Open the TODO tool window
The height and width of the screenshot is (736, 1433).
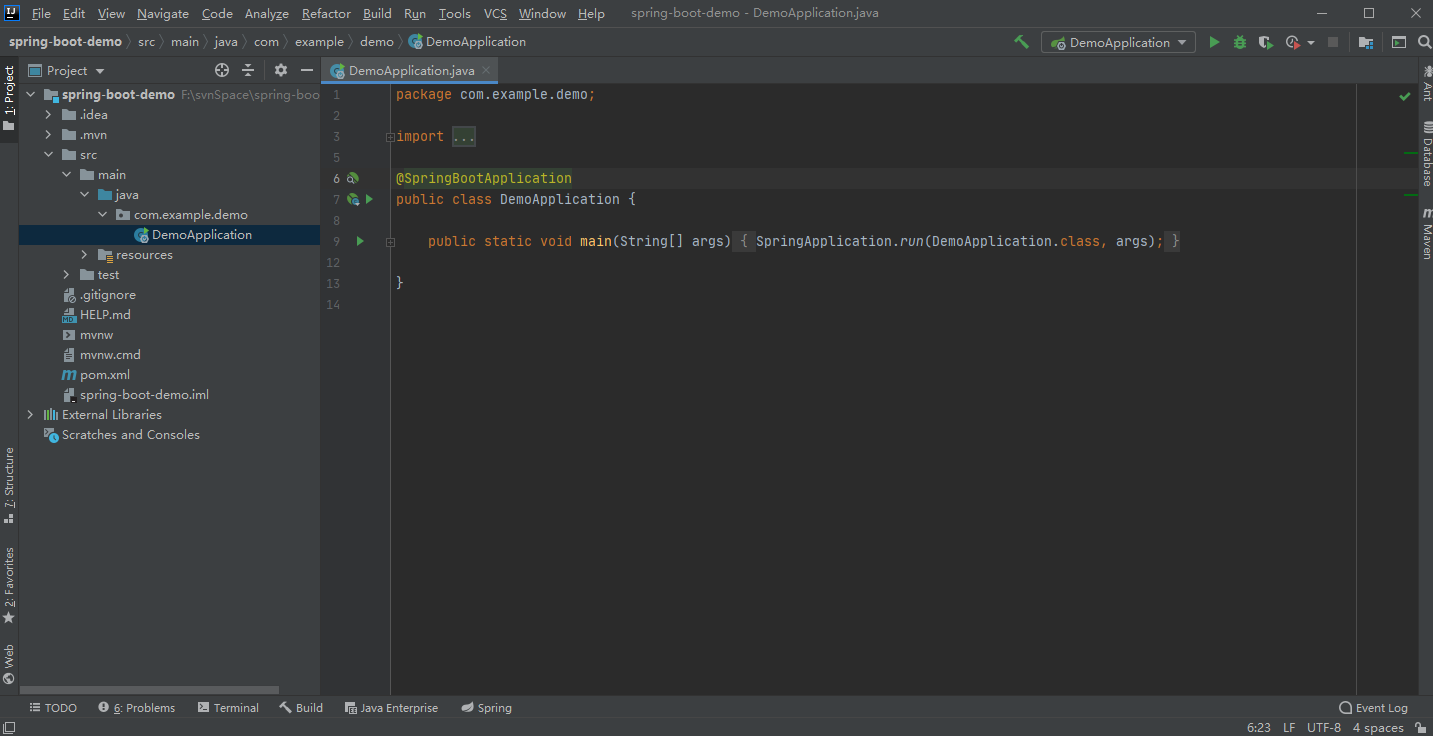(x=52, y=708)
